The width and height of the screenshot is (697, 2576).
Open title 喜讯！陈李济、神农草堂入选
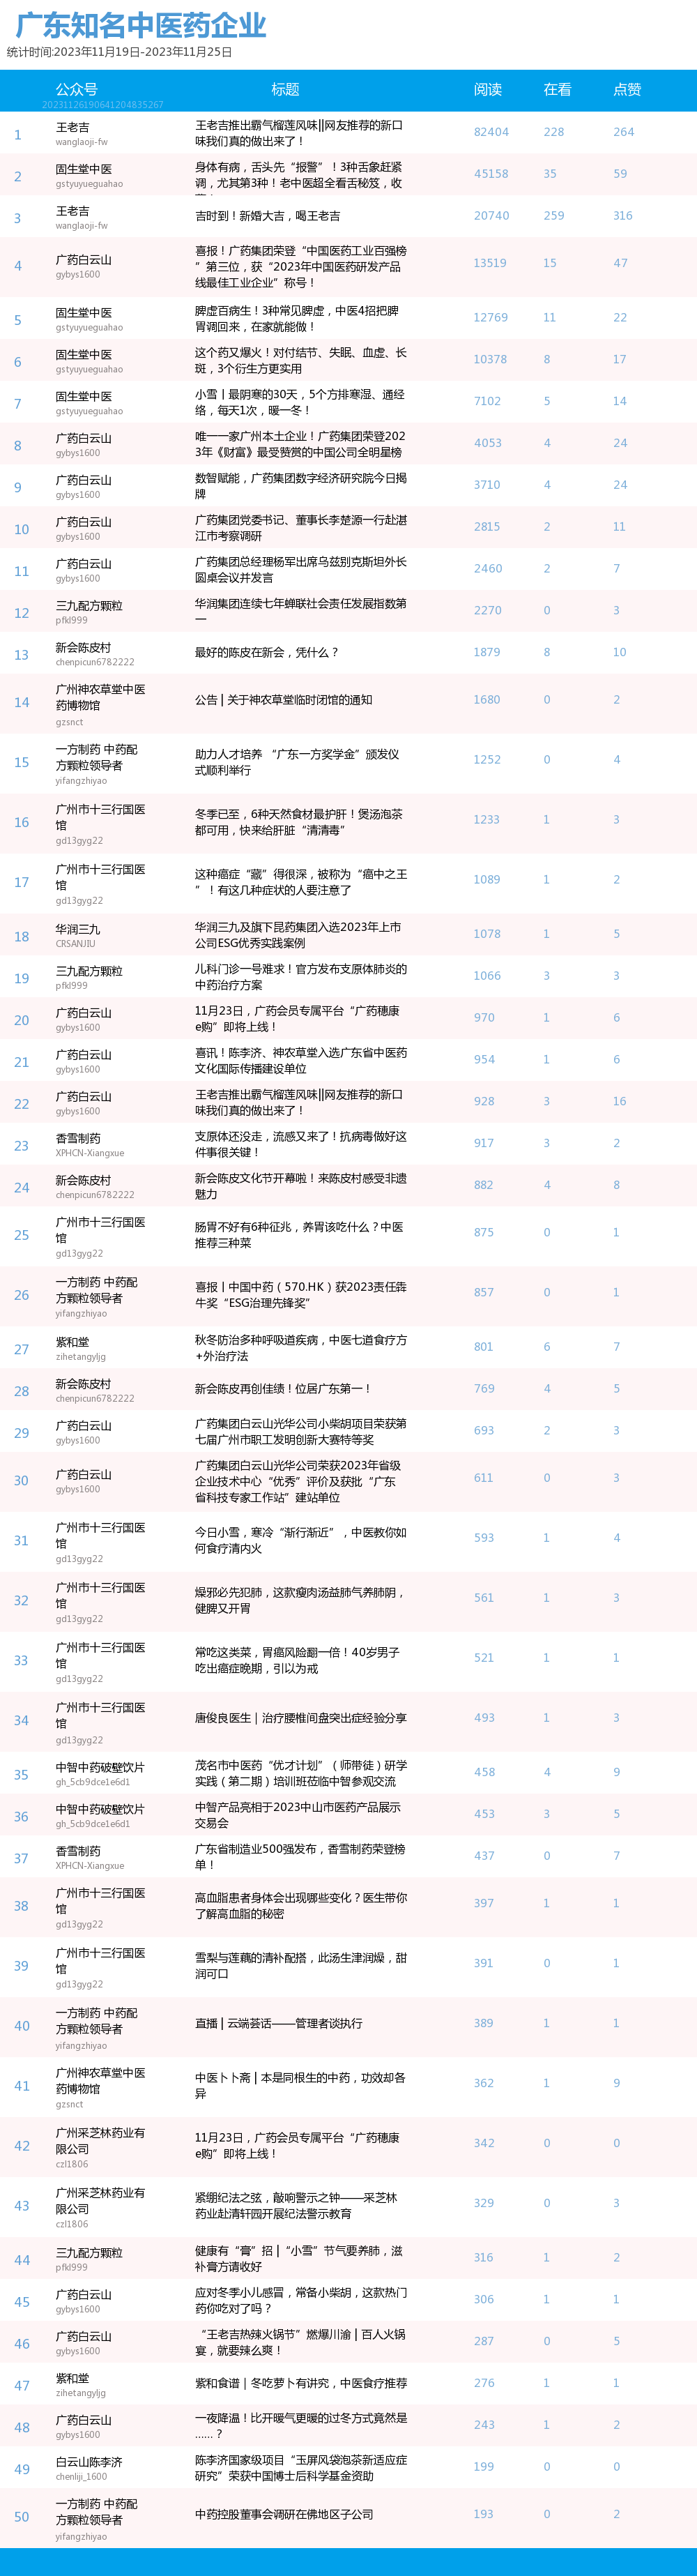[x=301, y=1061]
